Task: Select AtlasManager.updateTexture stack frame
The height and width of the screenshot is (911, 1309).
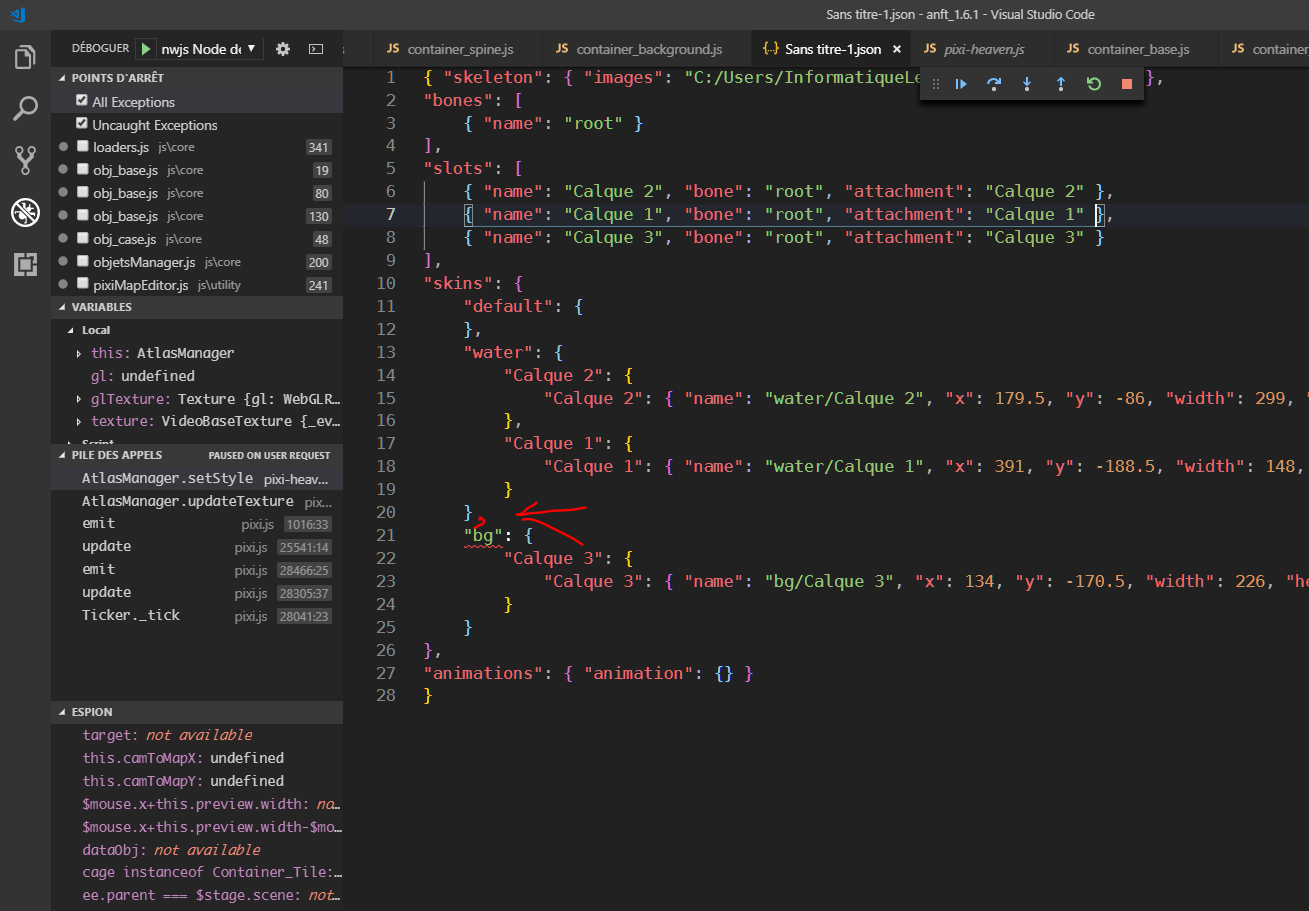Action: 197,501
